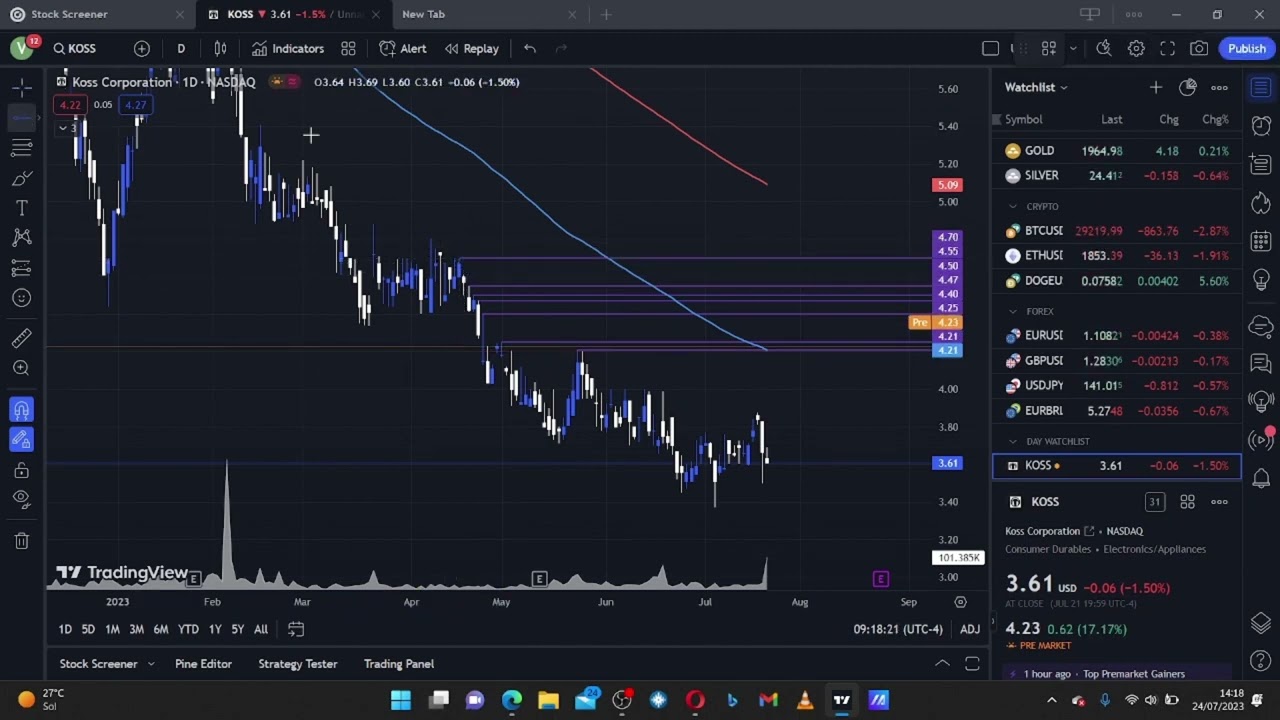1280x720 pixels.
Task: Open chart settings gear icon
Action: [1136, 48]
